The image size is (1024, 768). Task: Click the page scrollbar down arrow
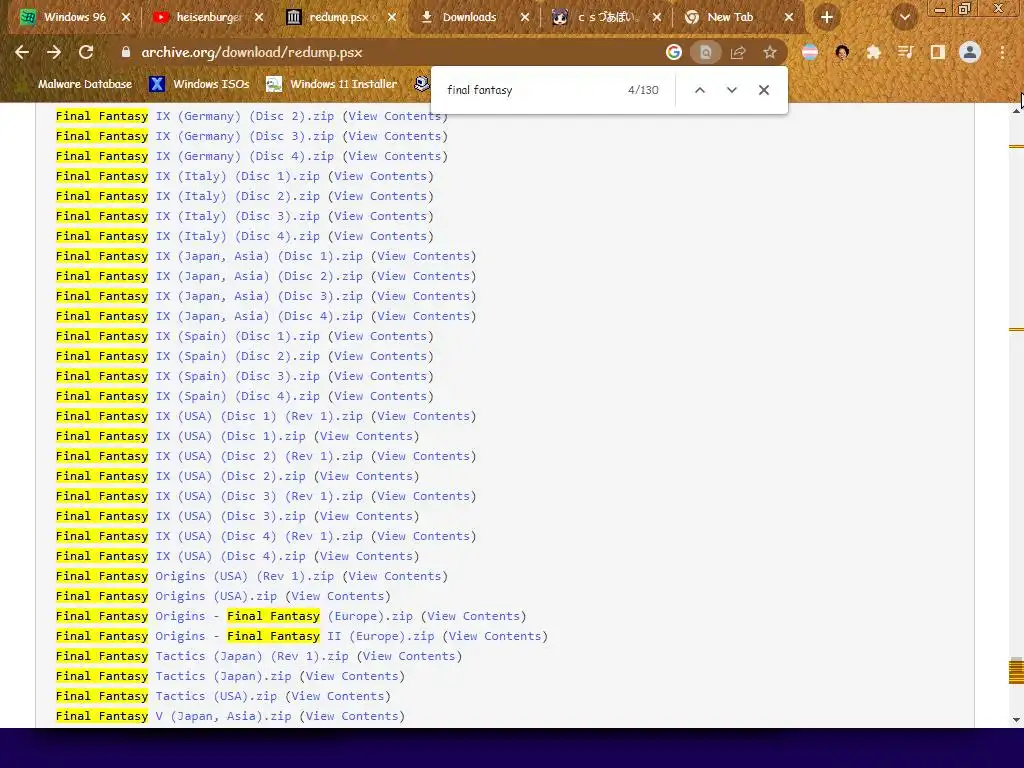1016,720
